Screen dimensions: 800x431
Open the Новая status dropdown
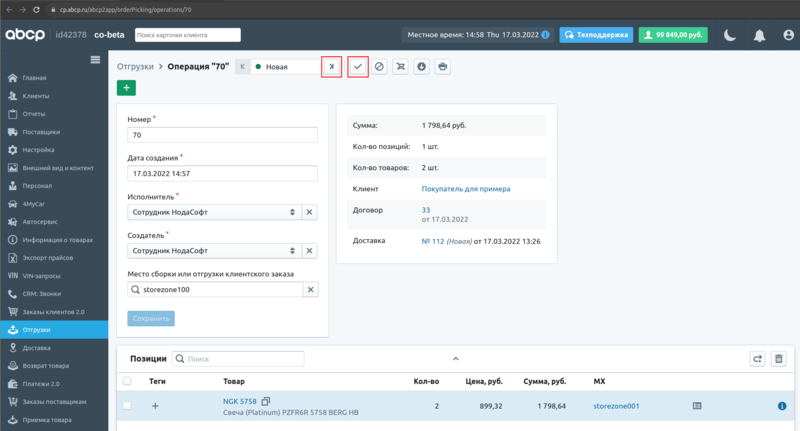coord(286,67)
